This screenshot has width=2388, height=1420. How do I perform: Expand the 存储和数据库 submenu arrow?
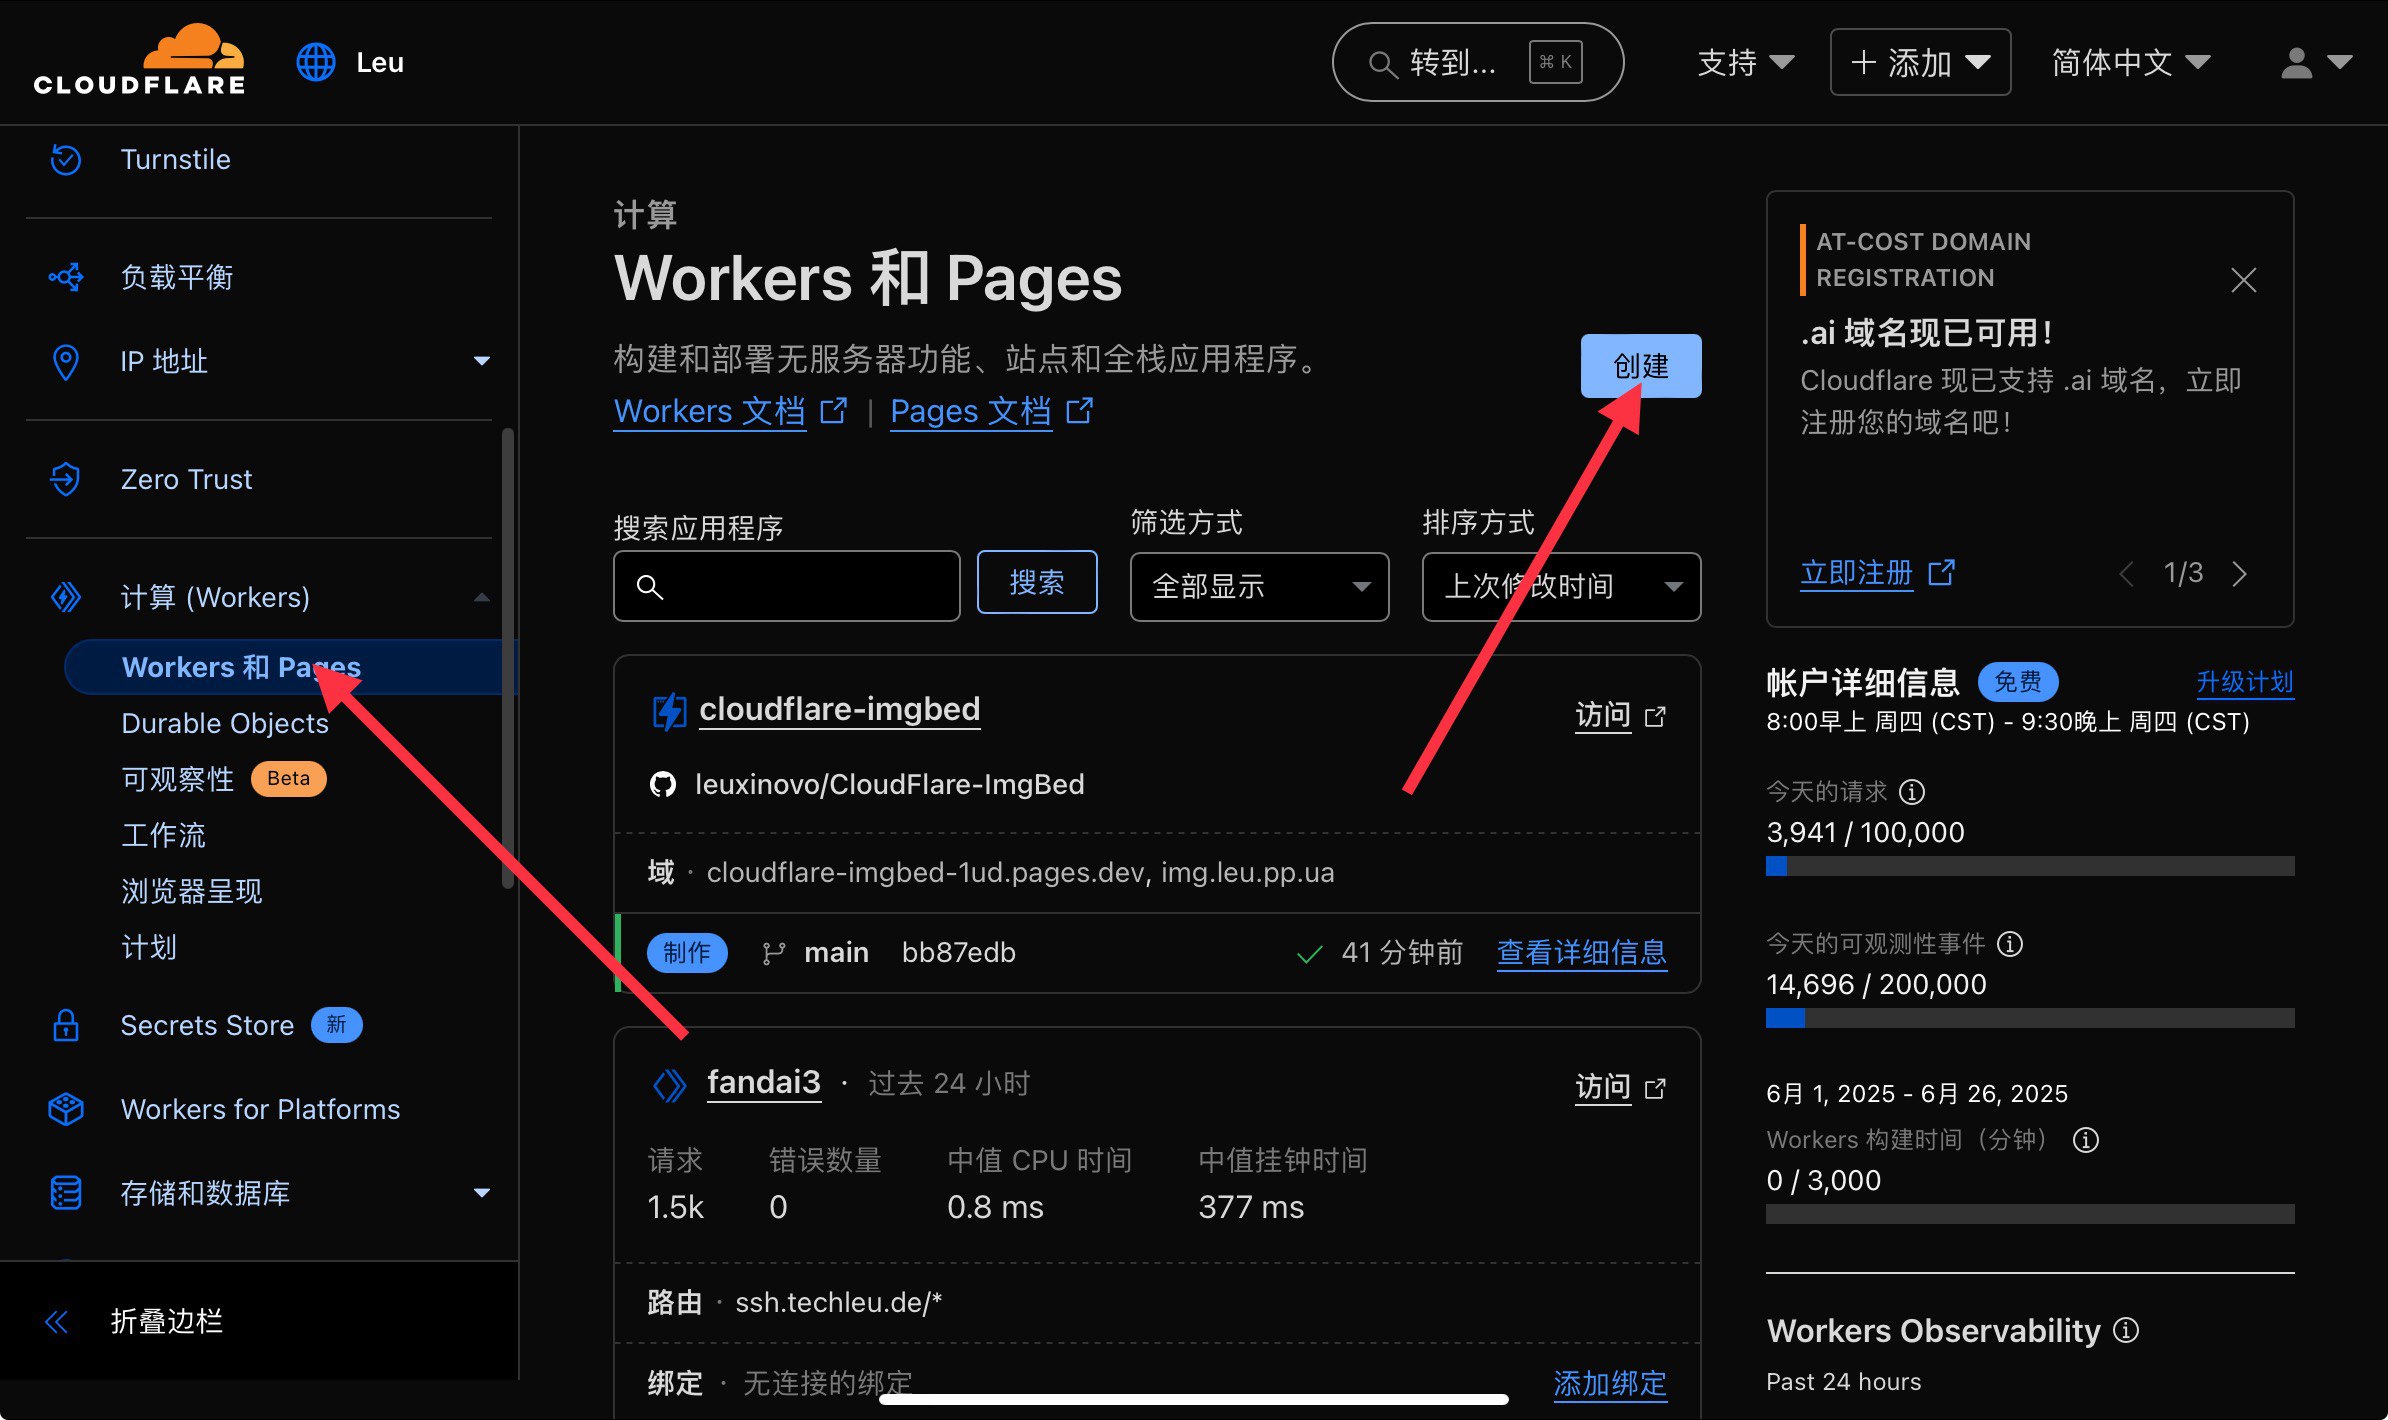(x=482, y=1193)
